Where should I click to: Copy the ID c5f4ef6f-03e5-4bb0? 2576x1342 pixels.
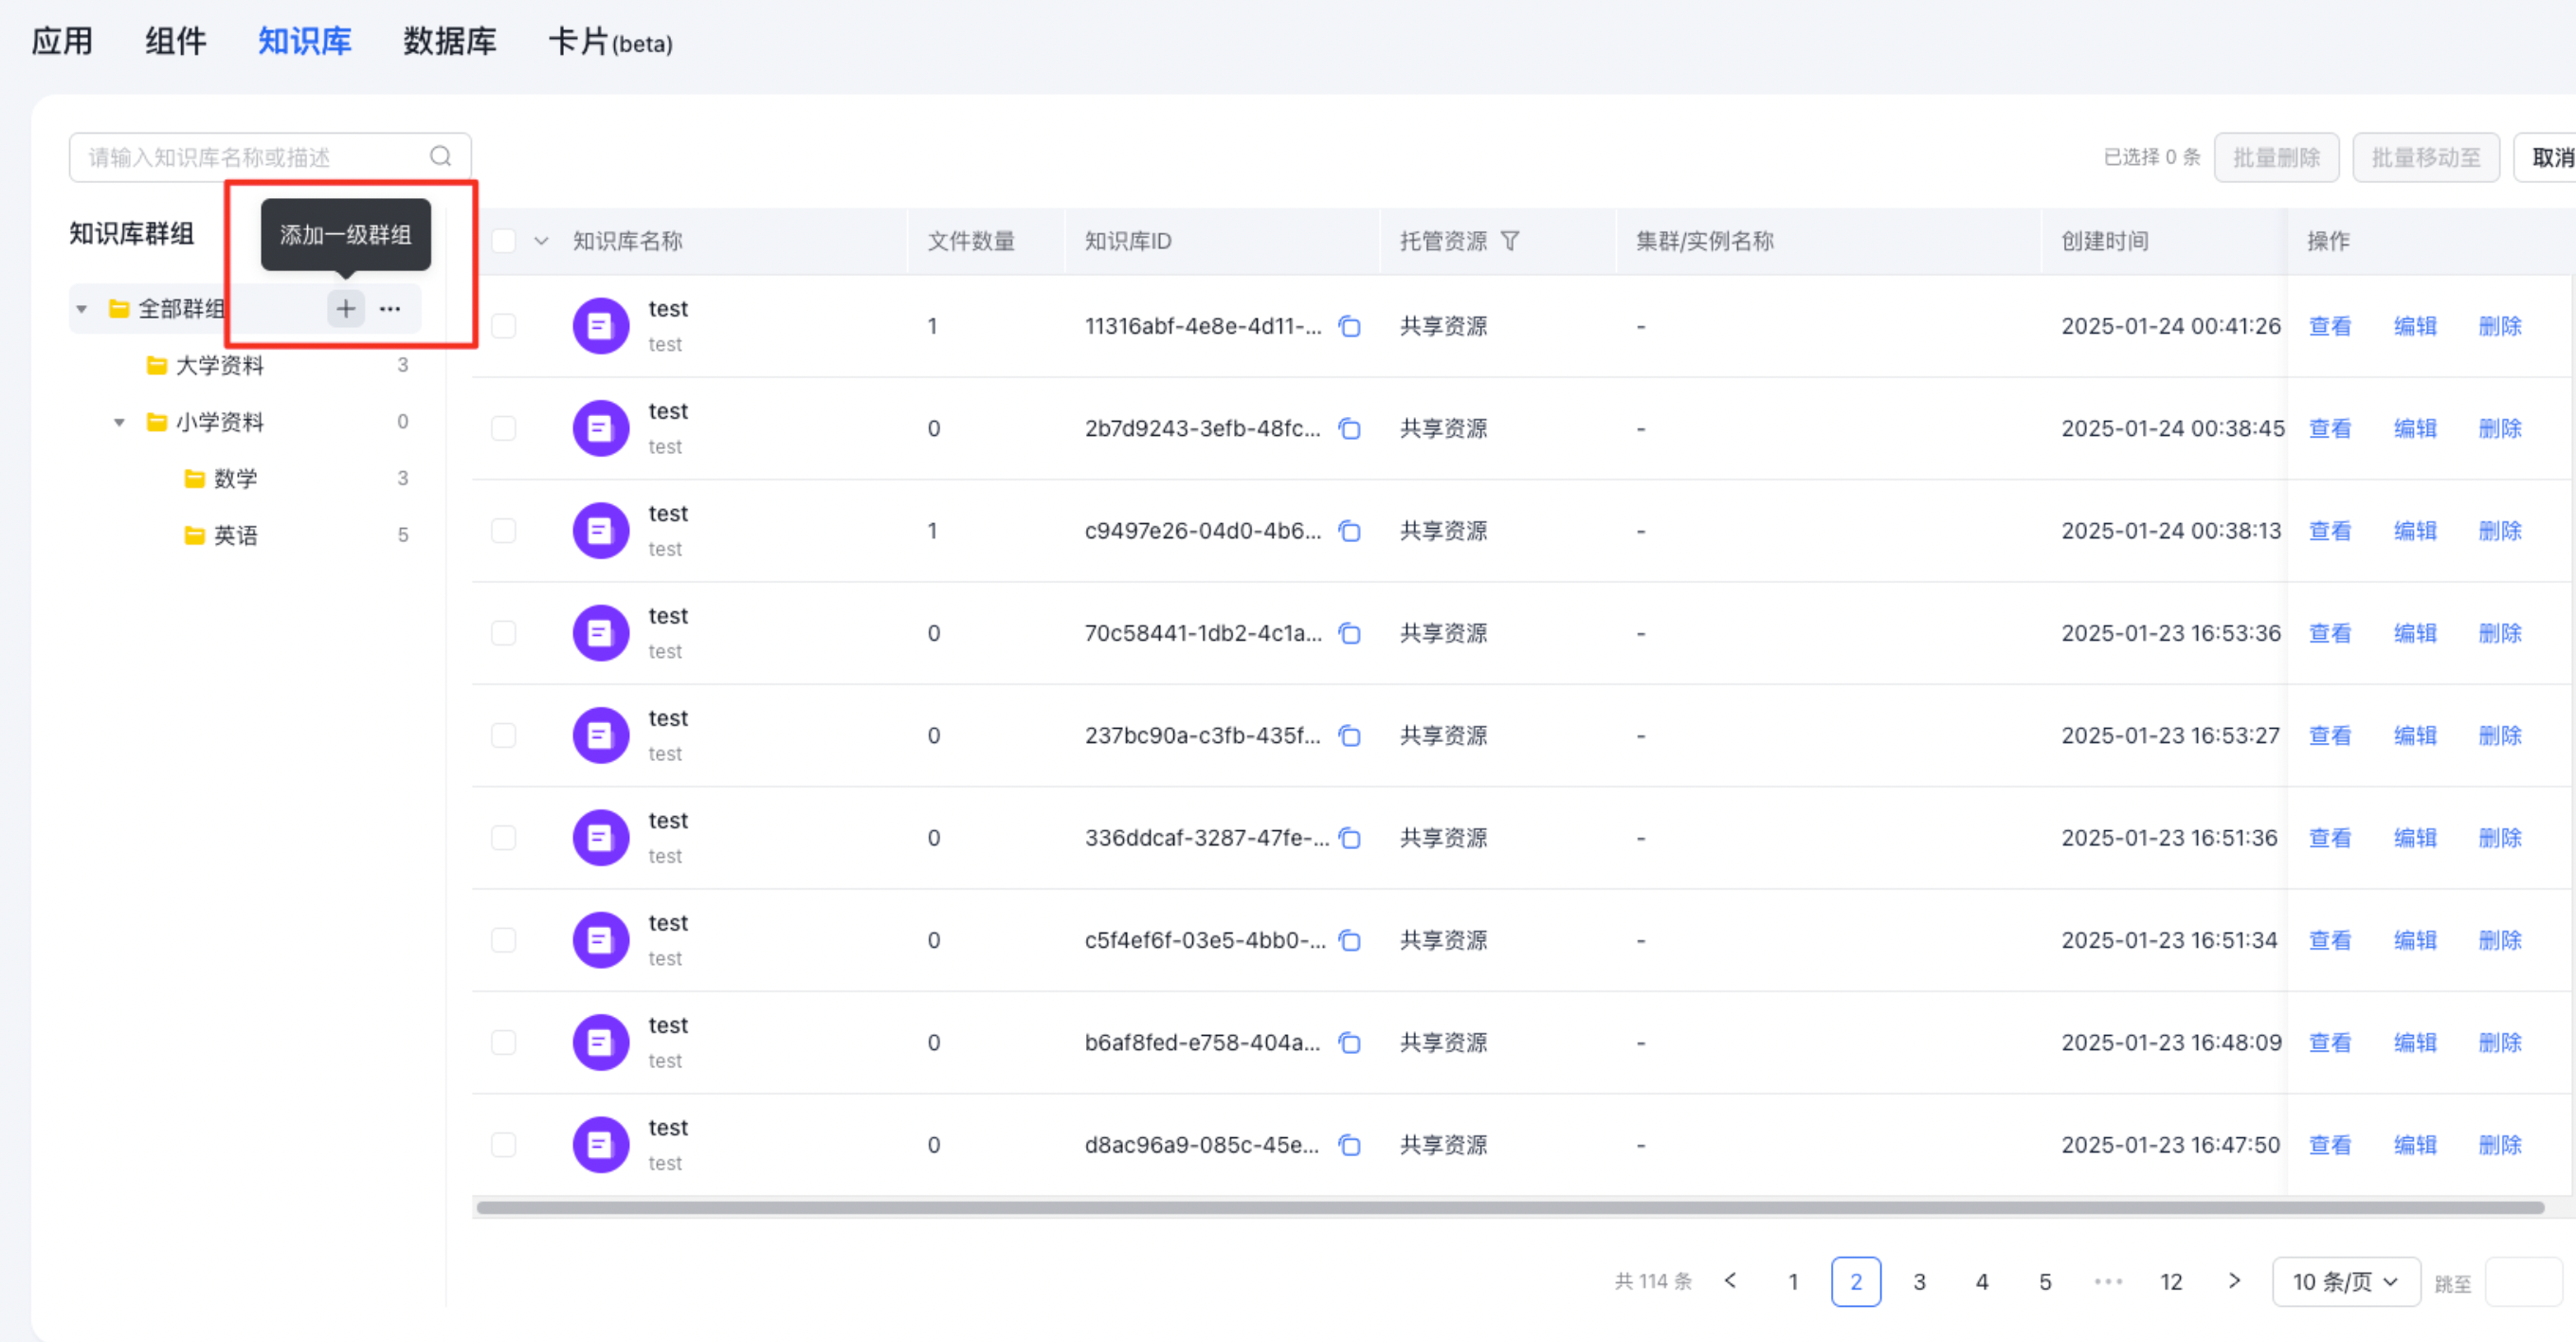(1349, 940)
